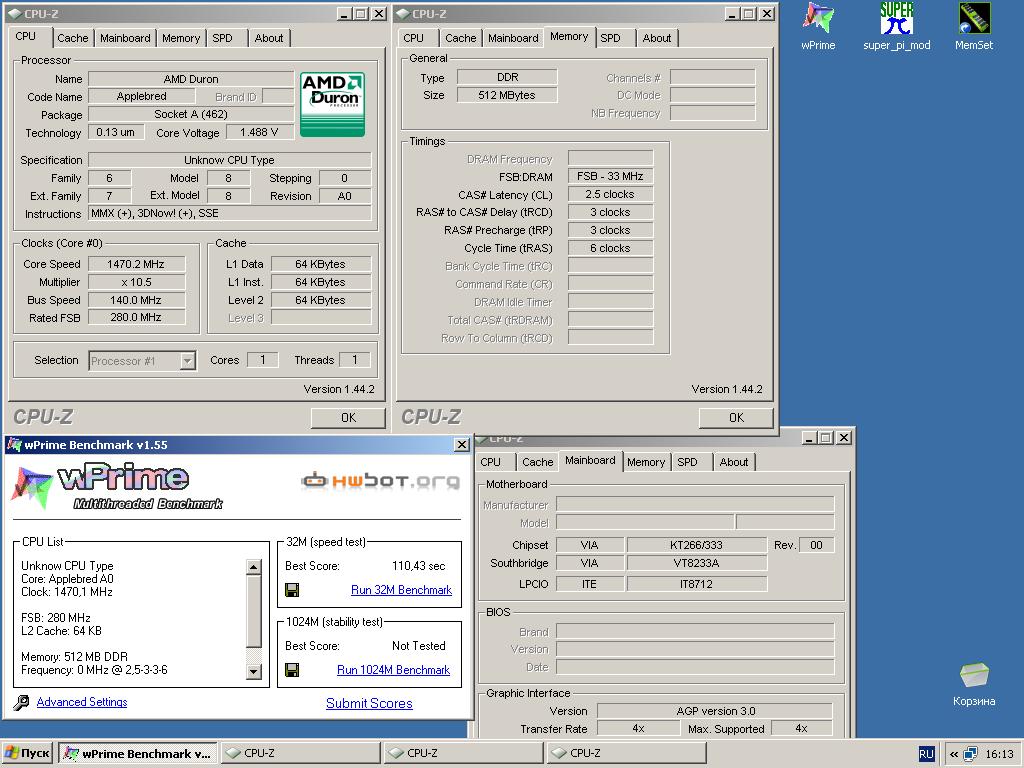Switch to Cache tab in the Mainboard window

(x=537, y=462)
